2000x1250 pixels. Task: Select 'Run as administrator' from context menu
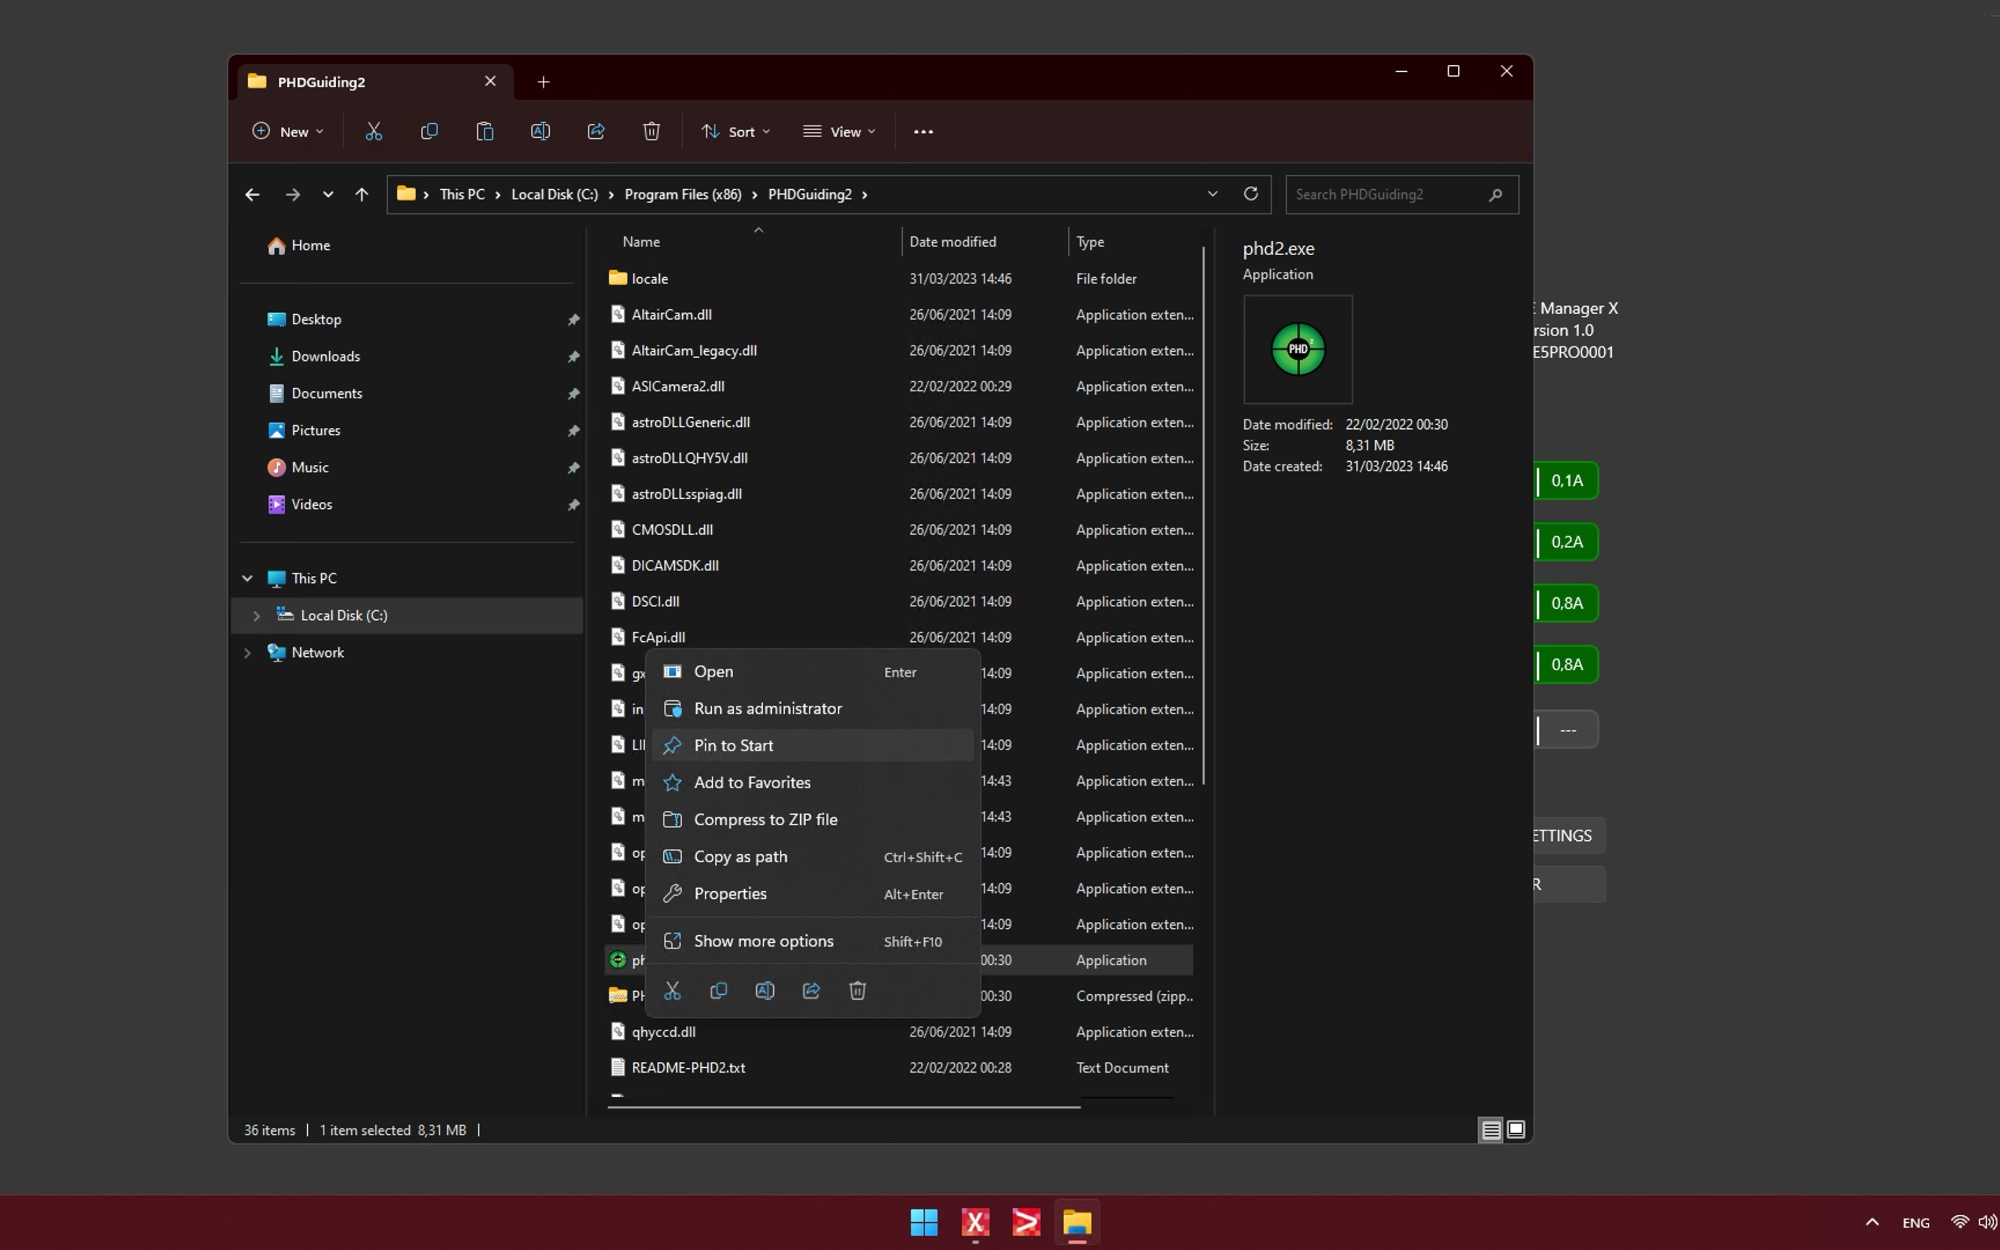pos(767,707)
